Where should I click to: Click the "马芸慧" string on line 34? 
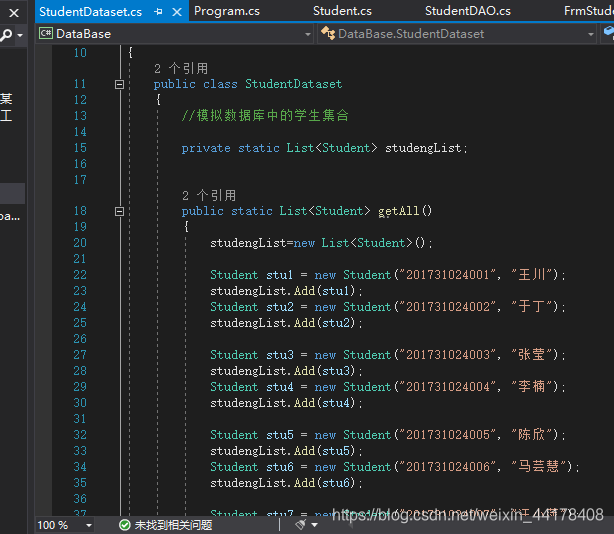[538, 466]
